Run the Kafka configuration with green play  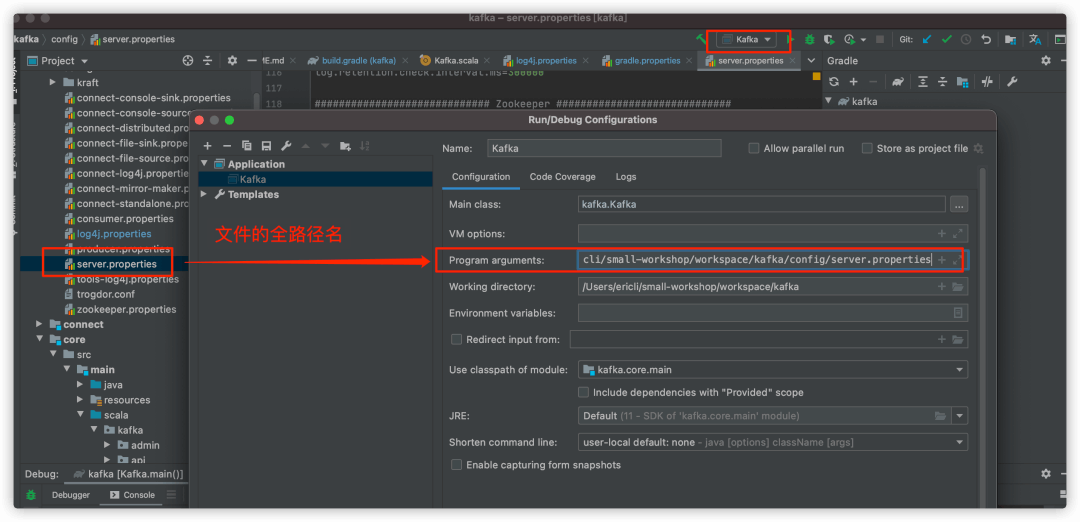[791, 40]
